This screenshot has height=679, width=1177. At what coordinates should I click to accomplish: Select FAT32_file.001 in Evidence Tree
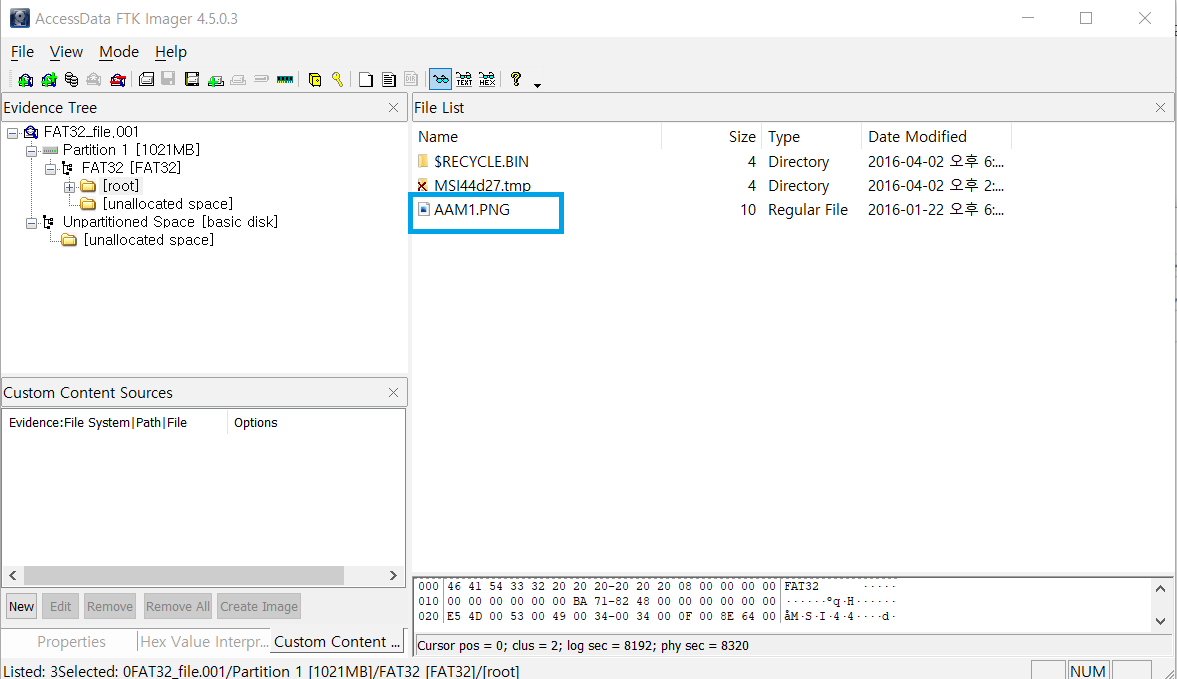91,132
